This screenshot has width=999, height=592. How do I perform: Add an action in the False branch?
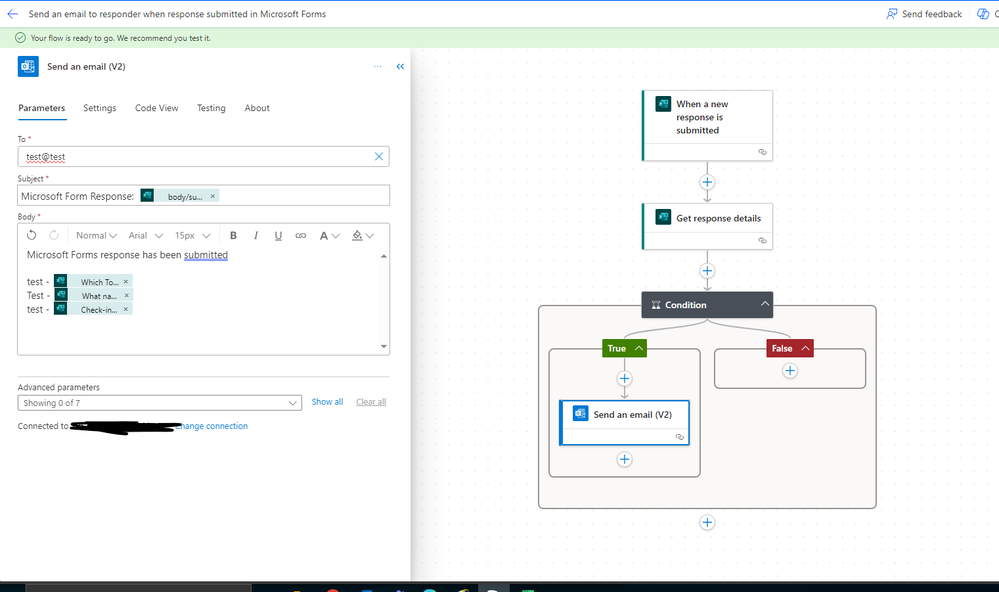(x=790, y=371)
